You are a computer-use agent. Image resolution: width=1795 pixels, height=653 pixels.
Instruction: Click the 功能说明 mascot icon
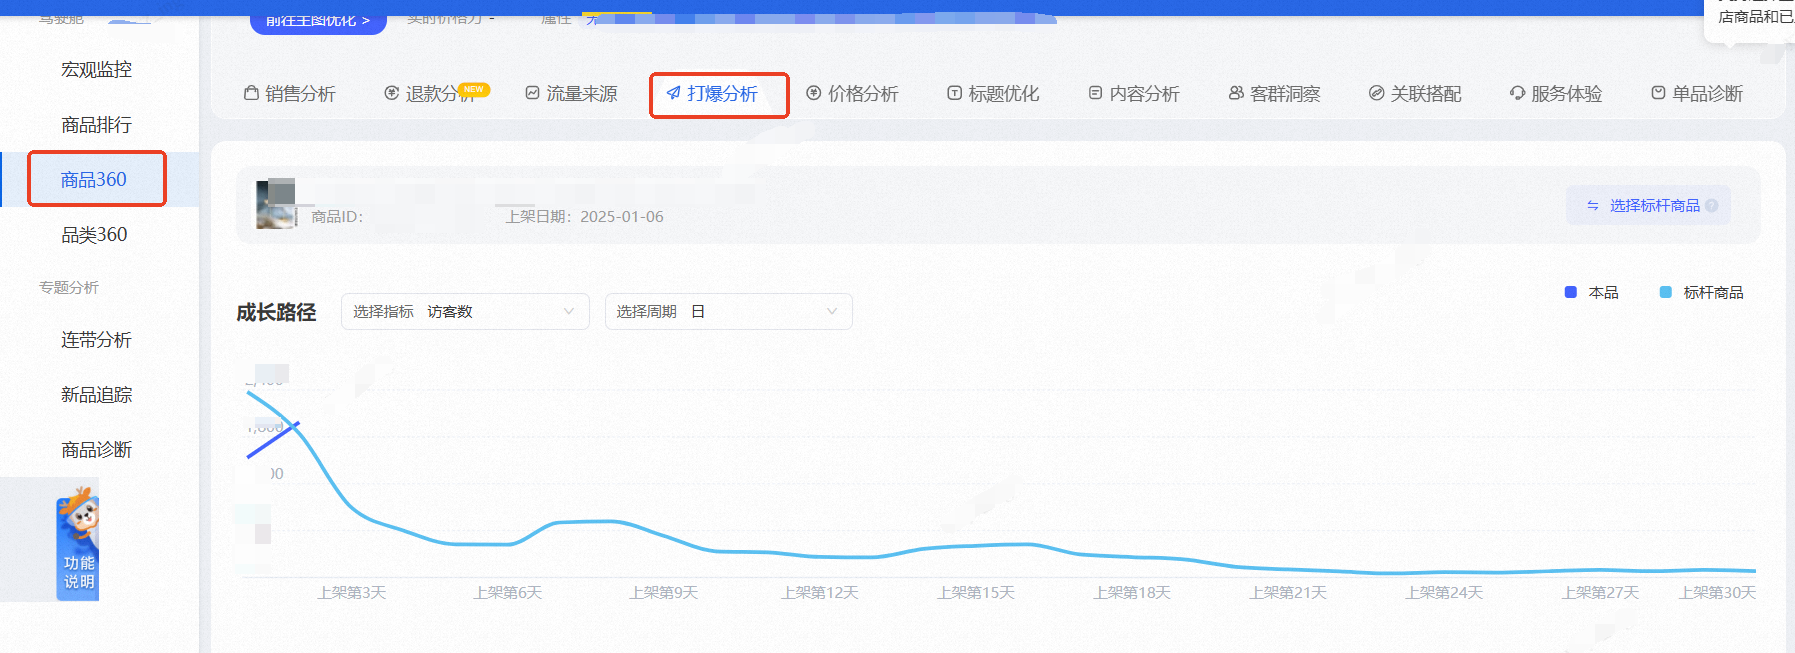(78, 518)
